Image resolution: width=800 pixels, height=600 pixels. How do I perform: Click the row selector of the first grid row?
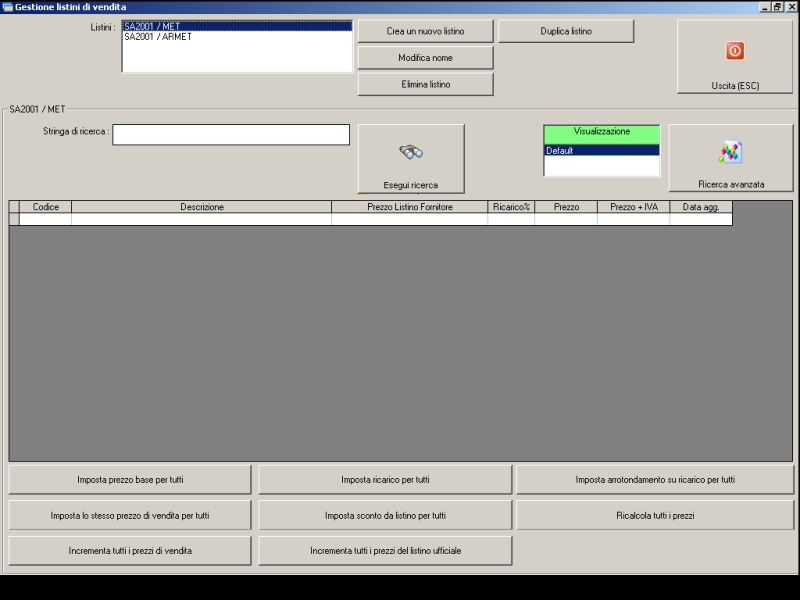tap(14, 219)
